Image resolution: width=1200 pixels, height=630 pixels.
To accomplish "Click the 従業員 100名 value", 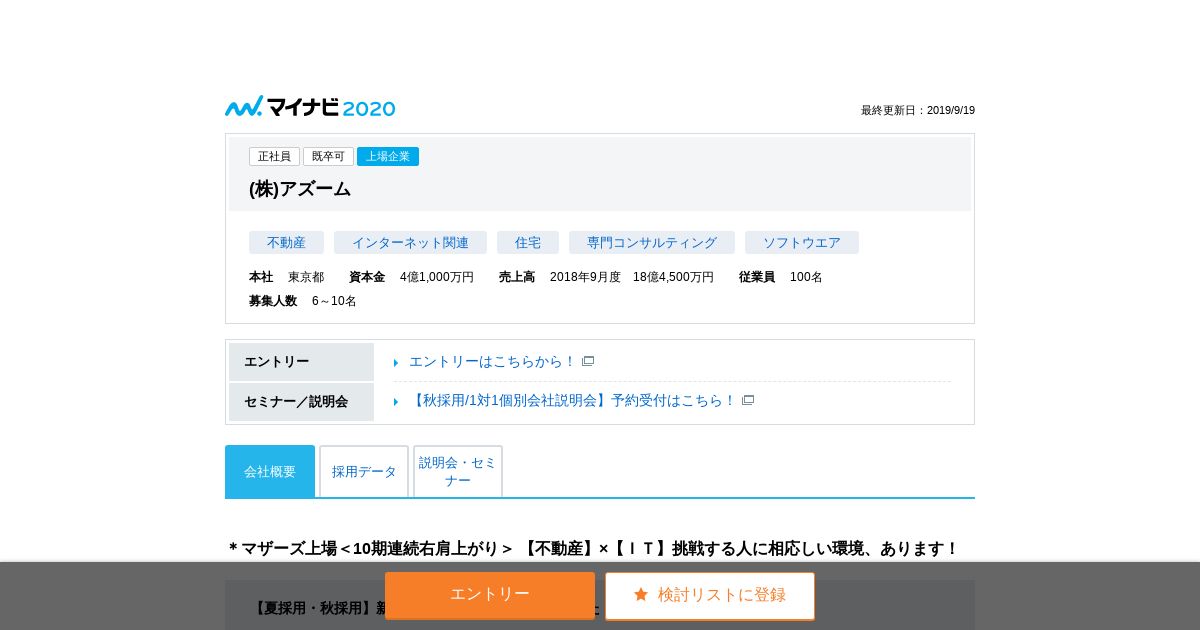I will pos(806,277).
